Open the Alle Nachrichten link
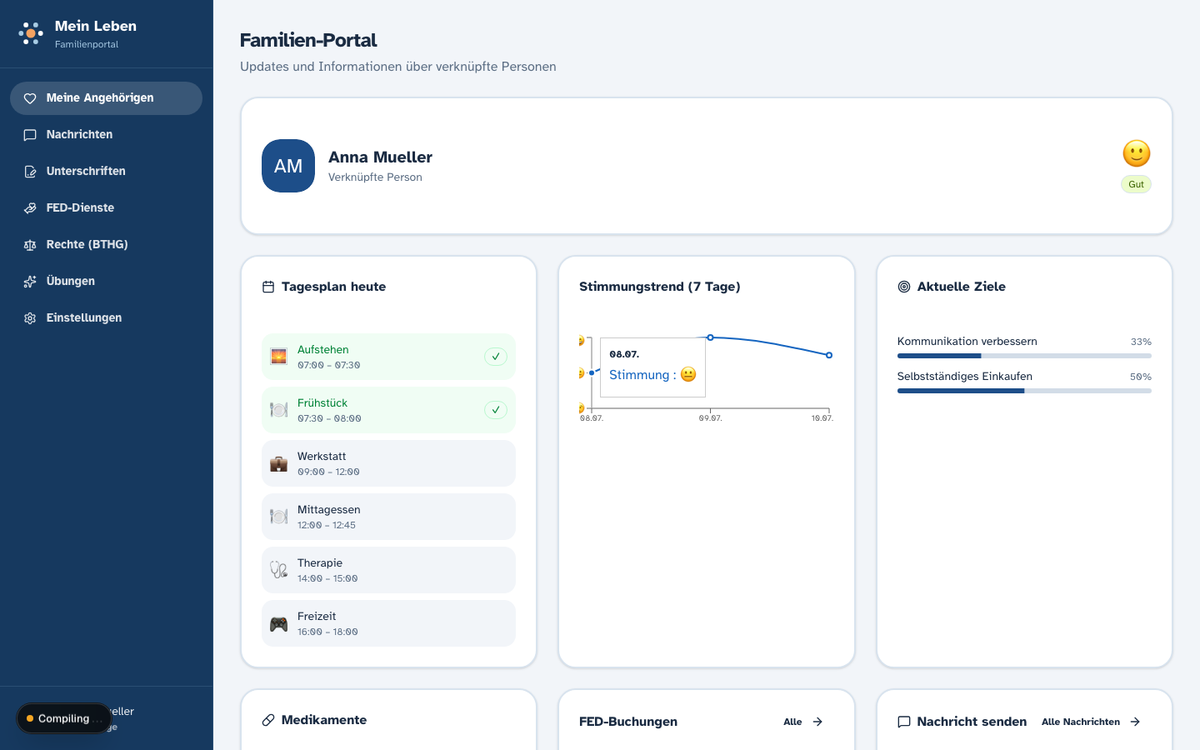This screenshot has width=1200, height=750. [1091, 721]
